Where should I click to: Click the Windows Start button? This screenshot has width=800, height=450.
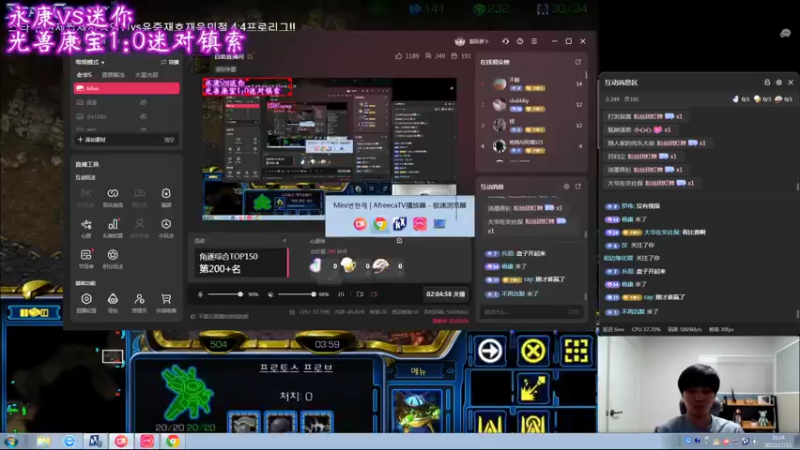pos(11,441)
